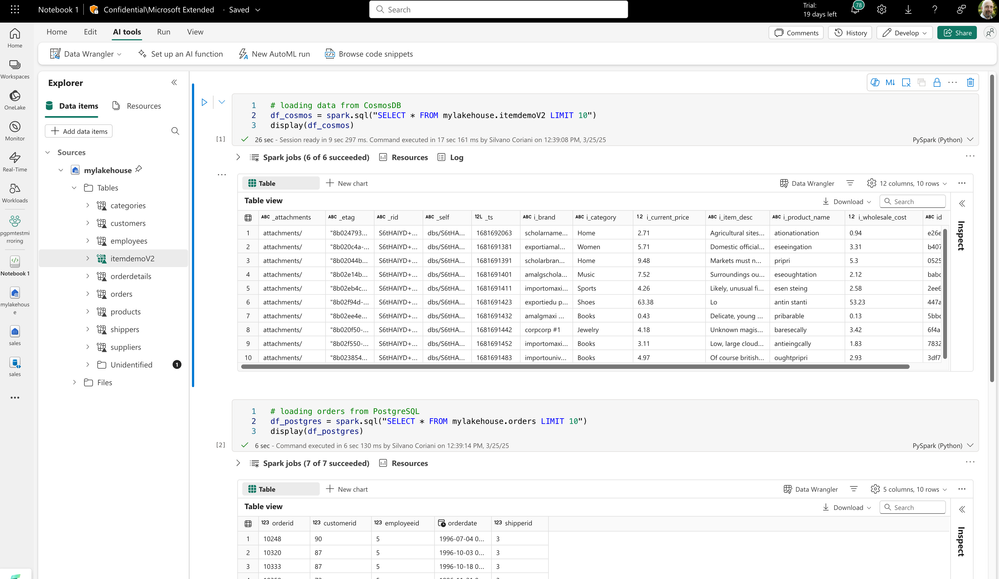Click the horizontal scrollbar of first table
The height and width of the screenshot is (579, 999).
click(x=575, y=367)
